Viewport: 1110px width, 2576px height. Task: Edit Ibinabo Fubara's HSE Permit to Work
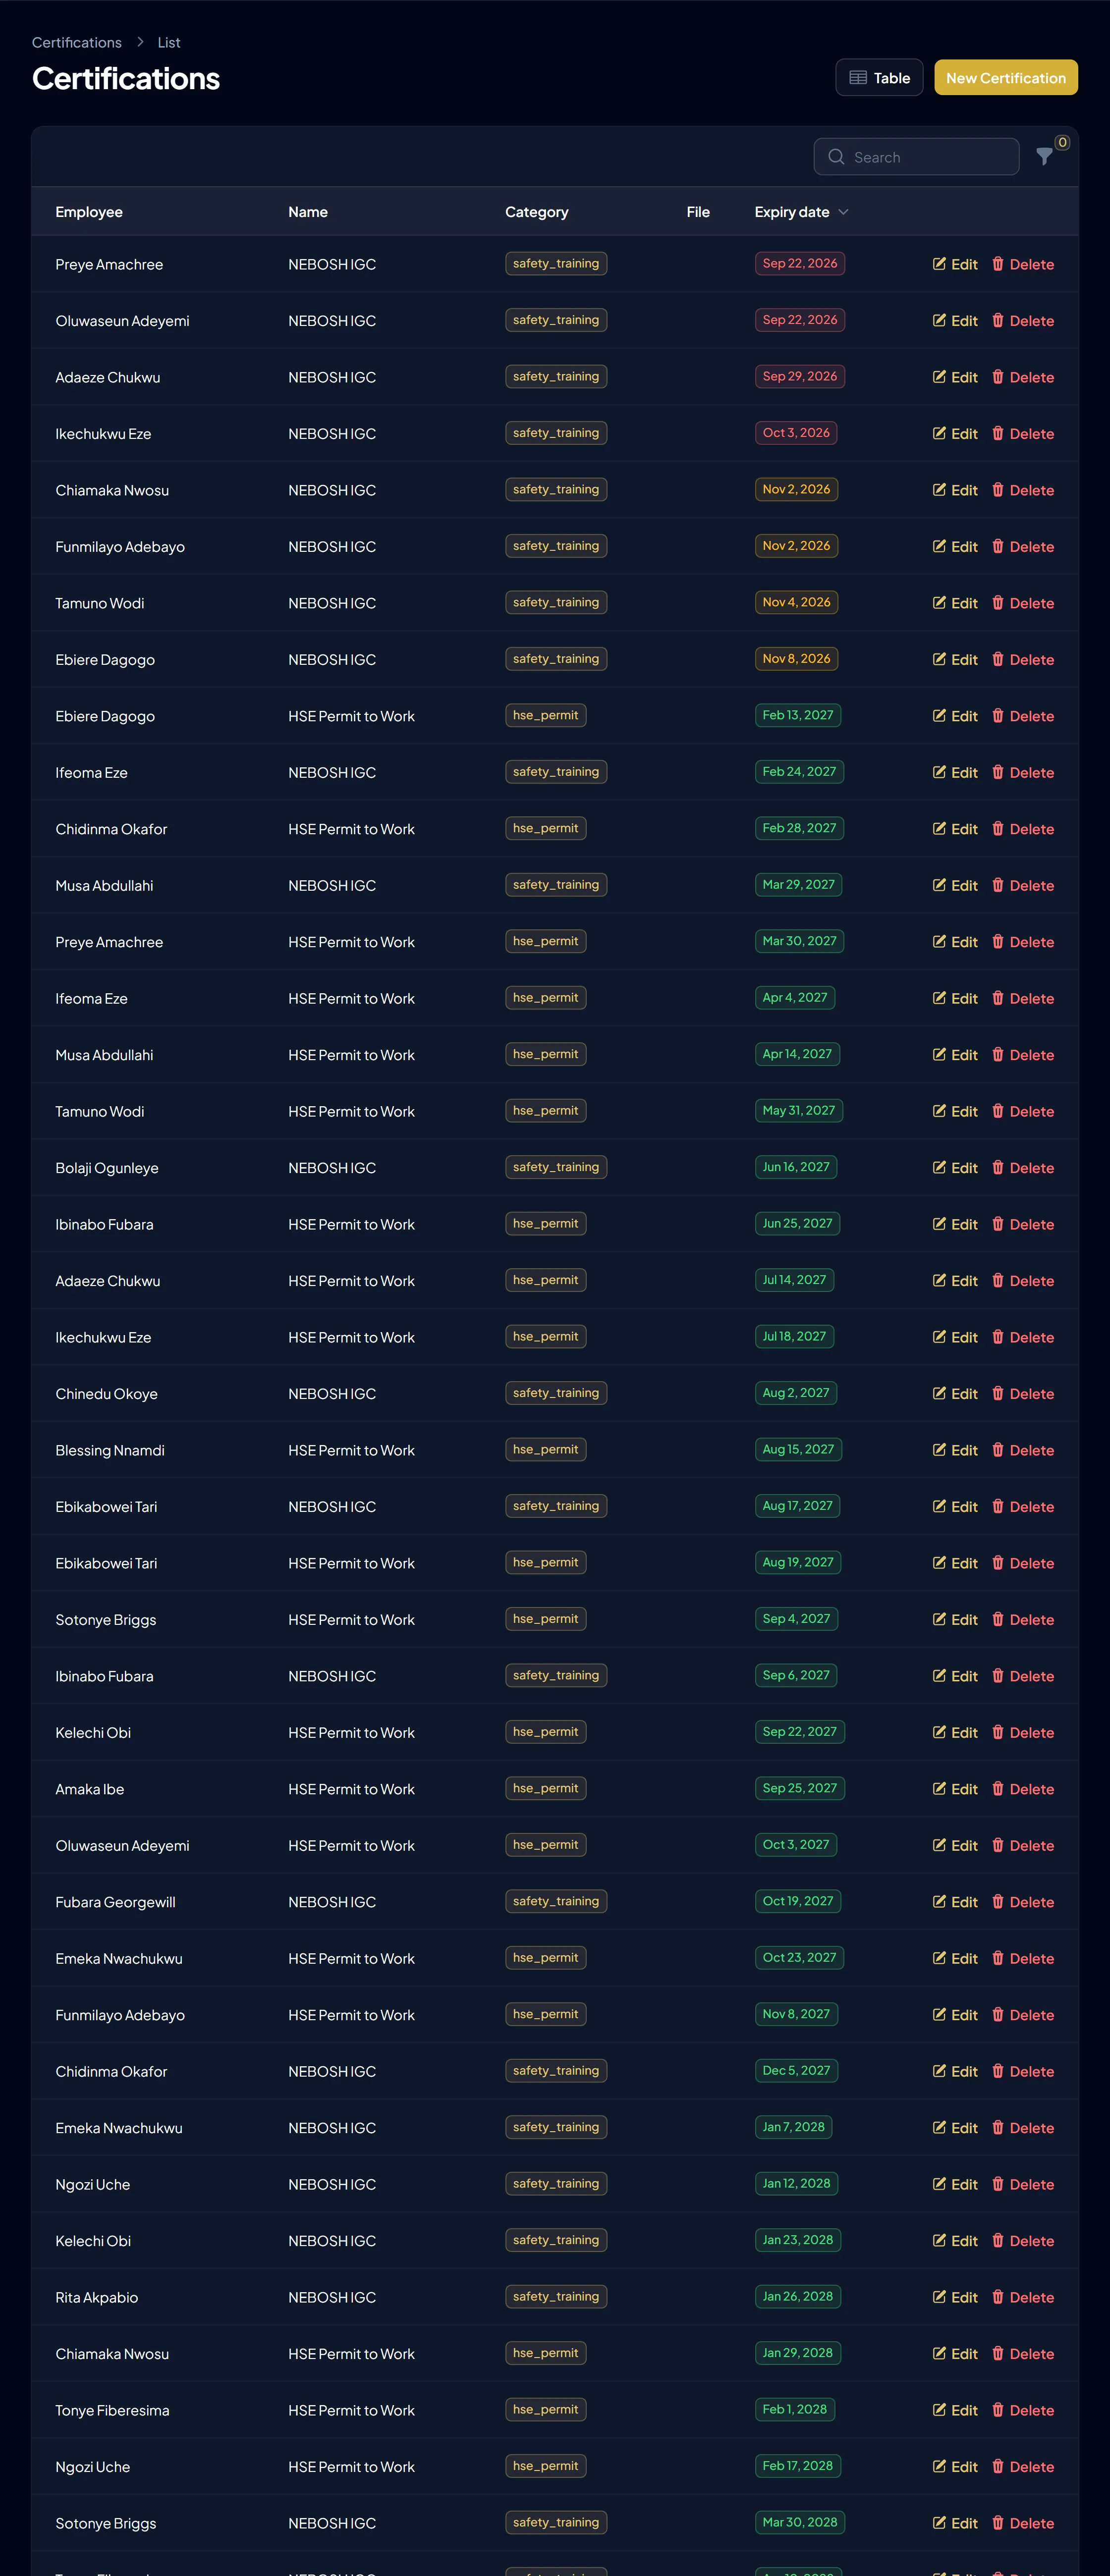click(x=955, y=1225)
